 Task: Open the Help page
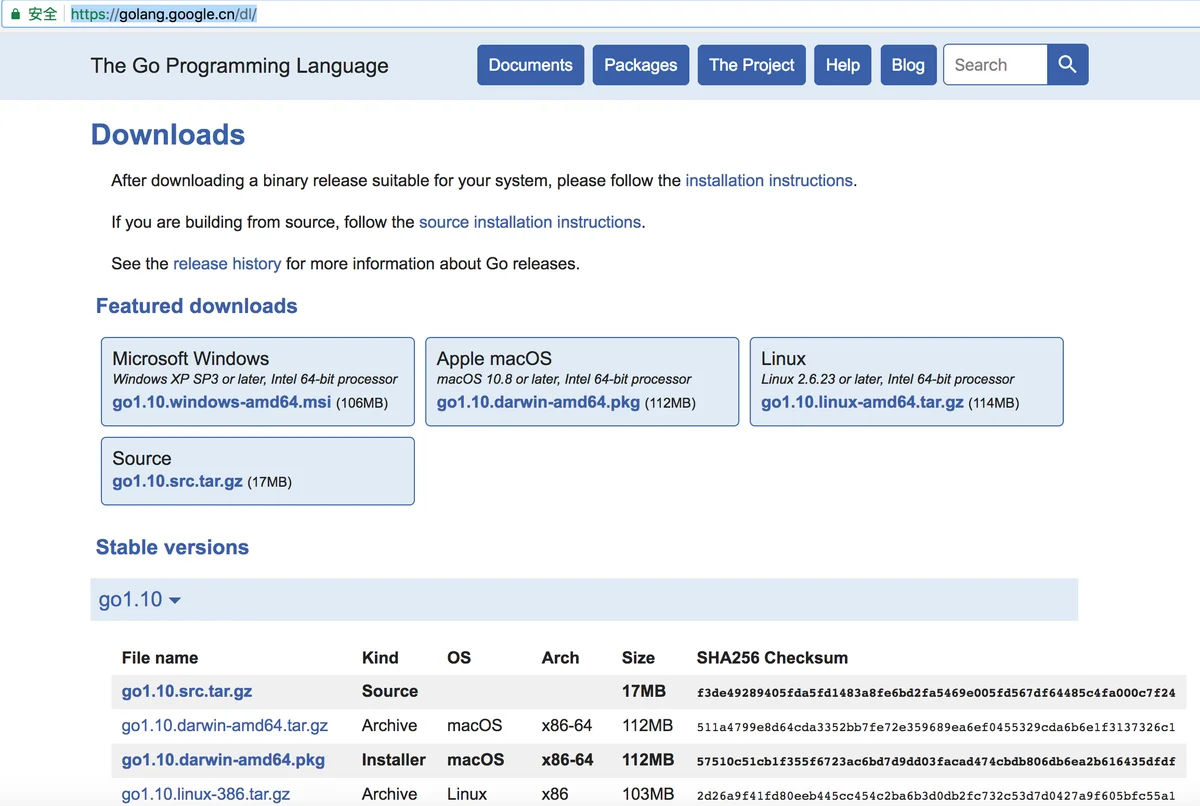coord(843,65)
